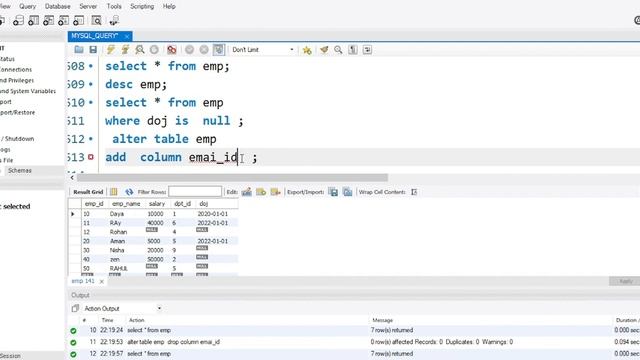This screenshot has height=360, width=640.
Task: Click reconnect to DBMS toolbar icon
Action: pos(114,20)
